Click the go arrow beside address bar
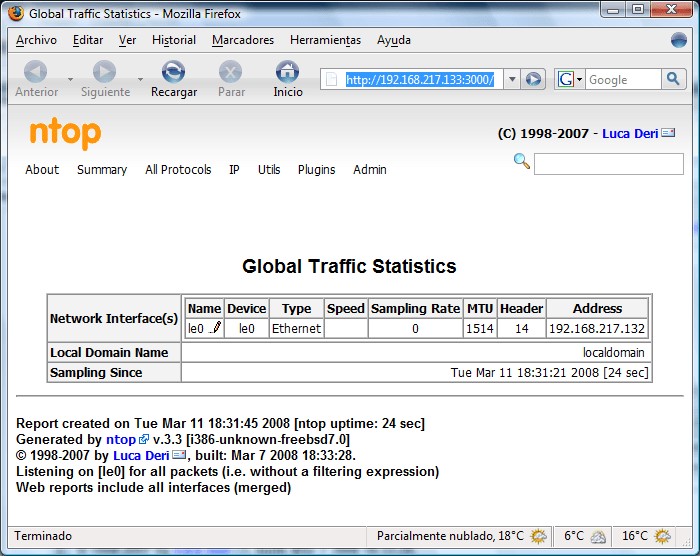700x556 pixels. (534, 80)
